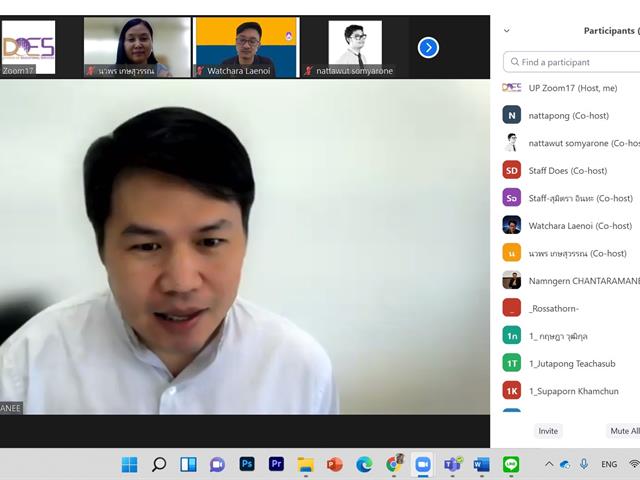Click the Find a participant search field
The image size is (640, 480).
click(x=571, y=62)
